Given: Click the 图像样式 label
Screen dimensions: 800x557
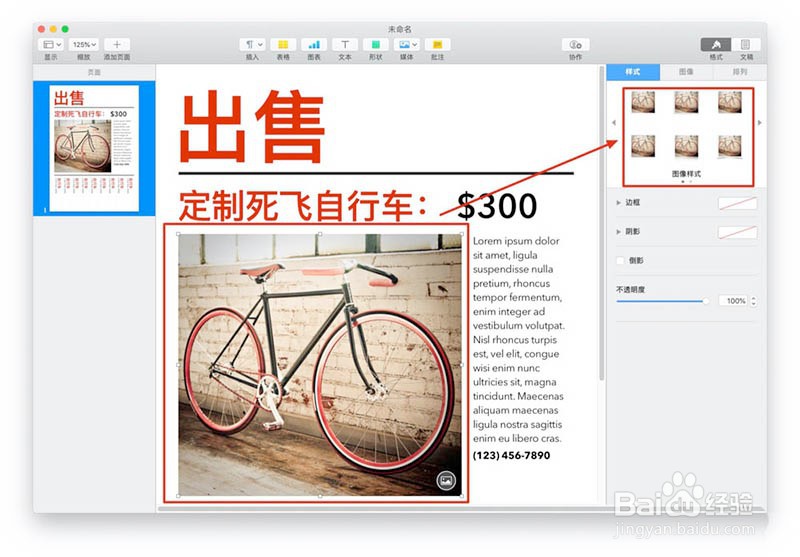Looking at the screenshot, I should (686, 174).
